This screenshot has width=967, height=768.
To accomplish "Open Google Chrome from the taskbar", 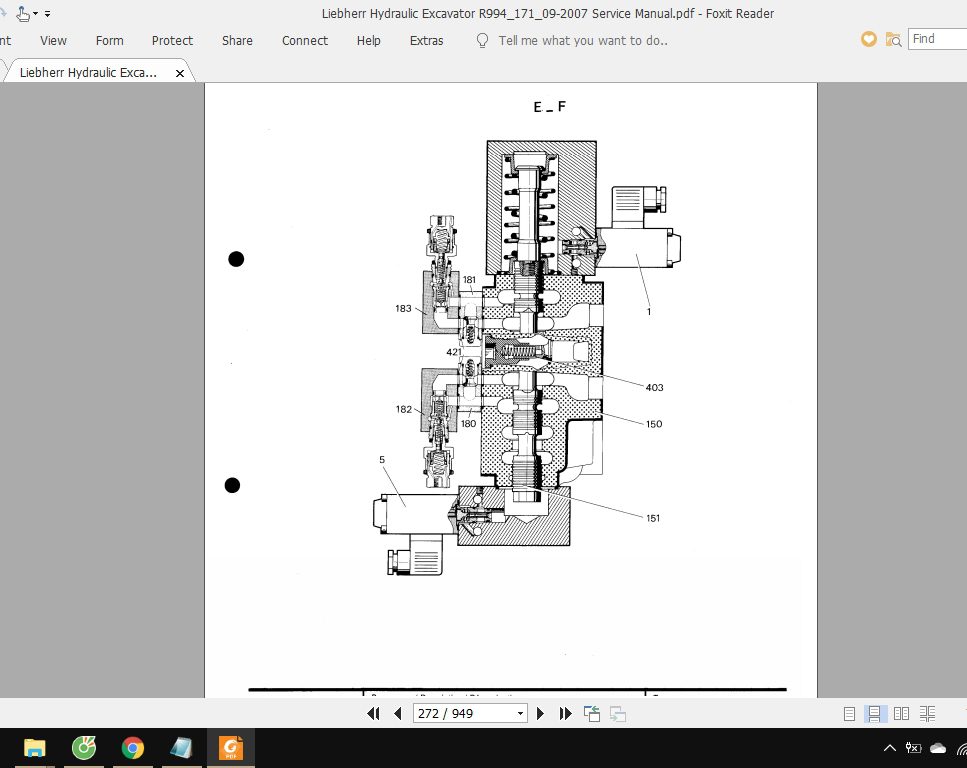I will [x=132, y=747].
